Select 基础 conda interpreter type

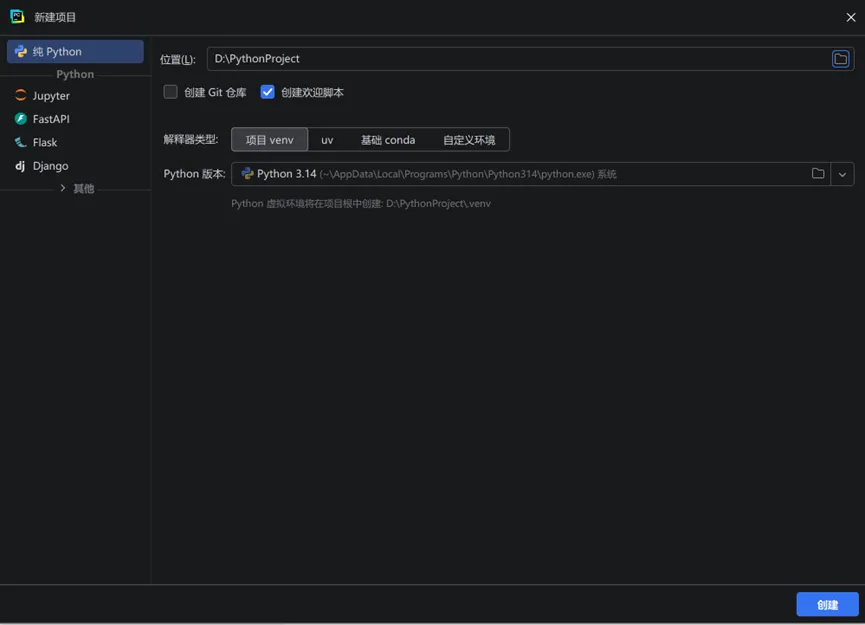point(388,140)
